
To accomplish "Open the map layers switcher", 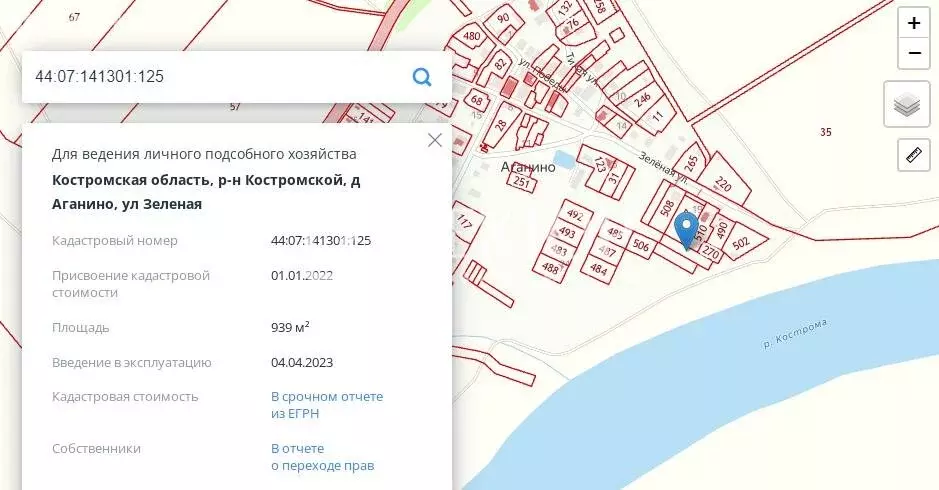I will pyautogui.click(x=906, y=104).
